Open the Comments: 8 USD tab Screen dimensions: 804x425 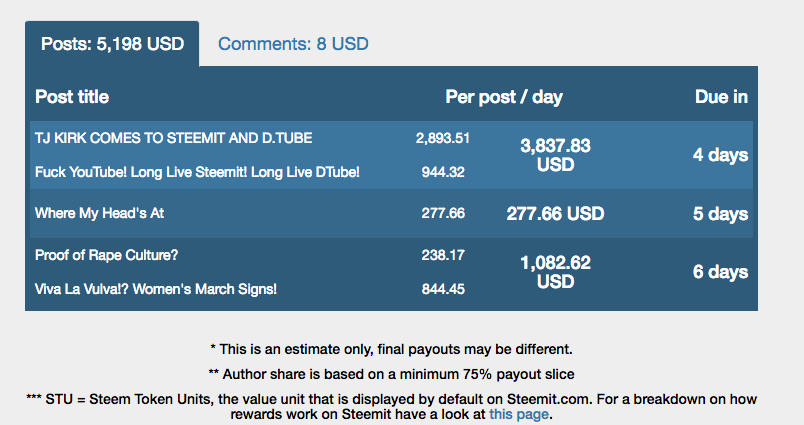[x=293, y=44]
